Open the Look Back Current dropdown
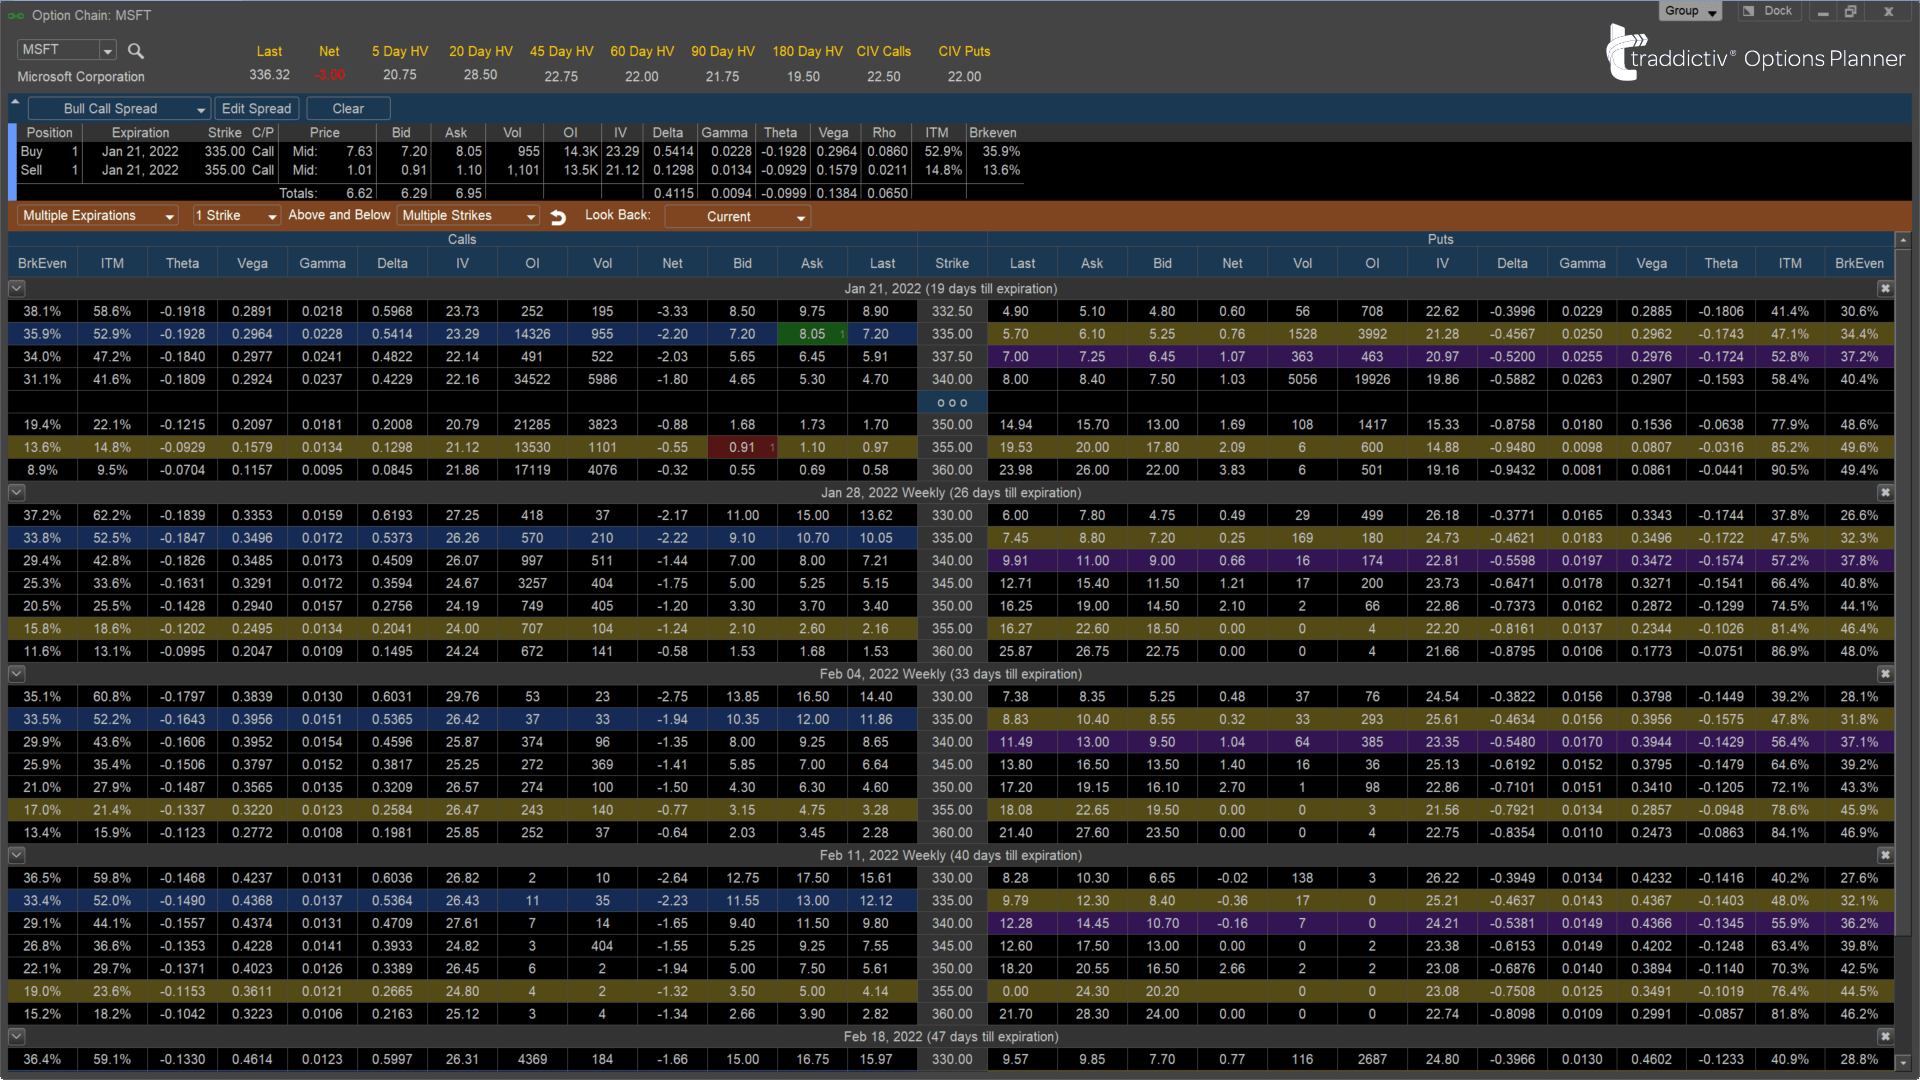Viewport: 1920px width, 1080px height. pos(737,217)
